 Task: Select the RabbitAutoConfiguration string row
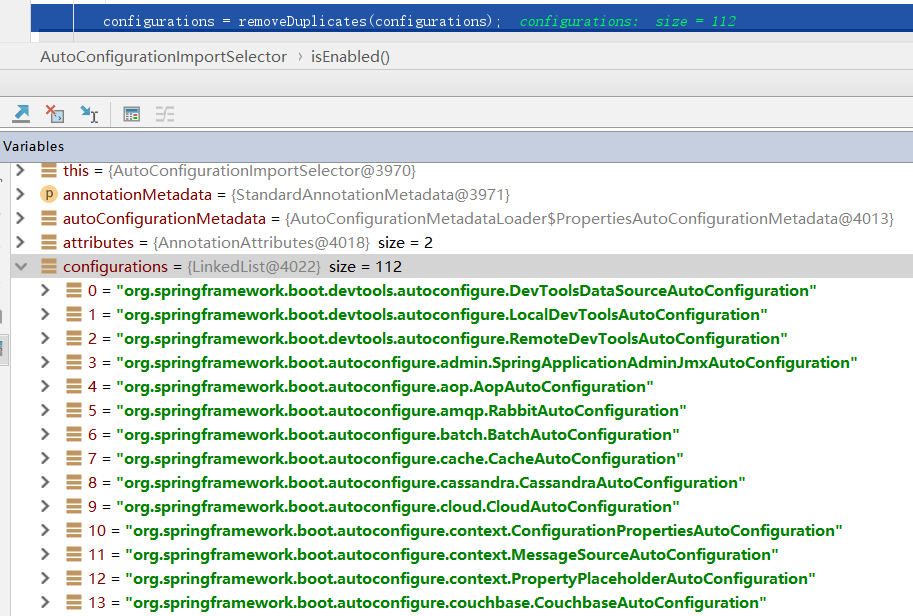pyautogui.click(x=462, y=410)
